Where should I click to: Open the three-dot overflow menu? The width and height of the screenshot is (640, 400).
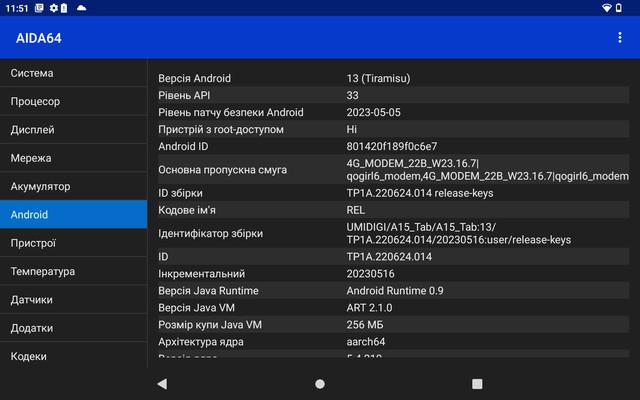point(620,38)
